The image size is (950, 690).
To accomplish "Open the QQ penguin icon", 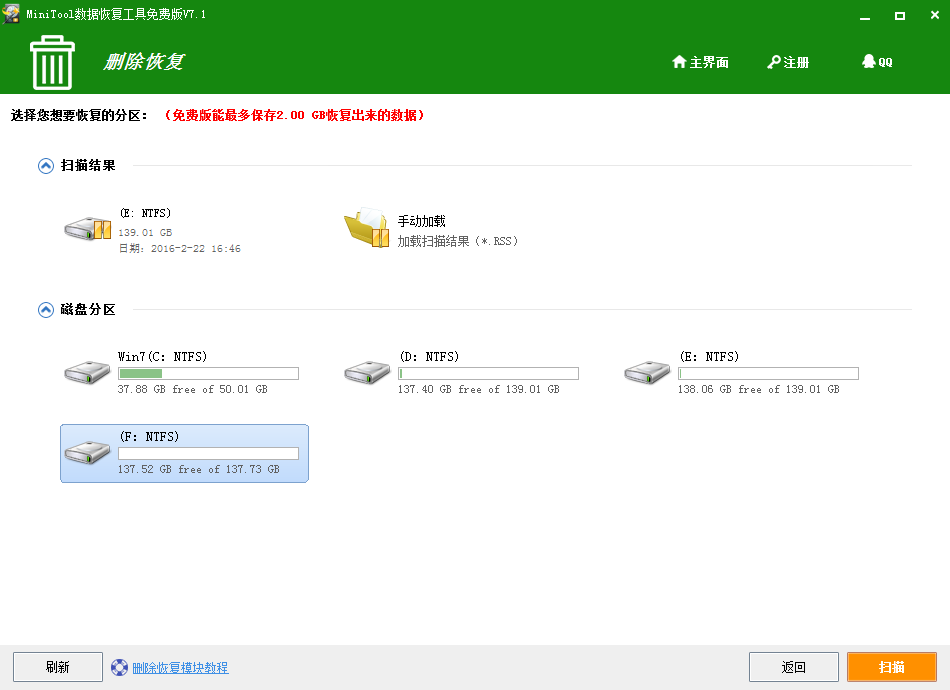I will [x=869, y=61].
